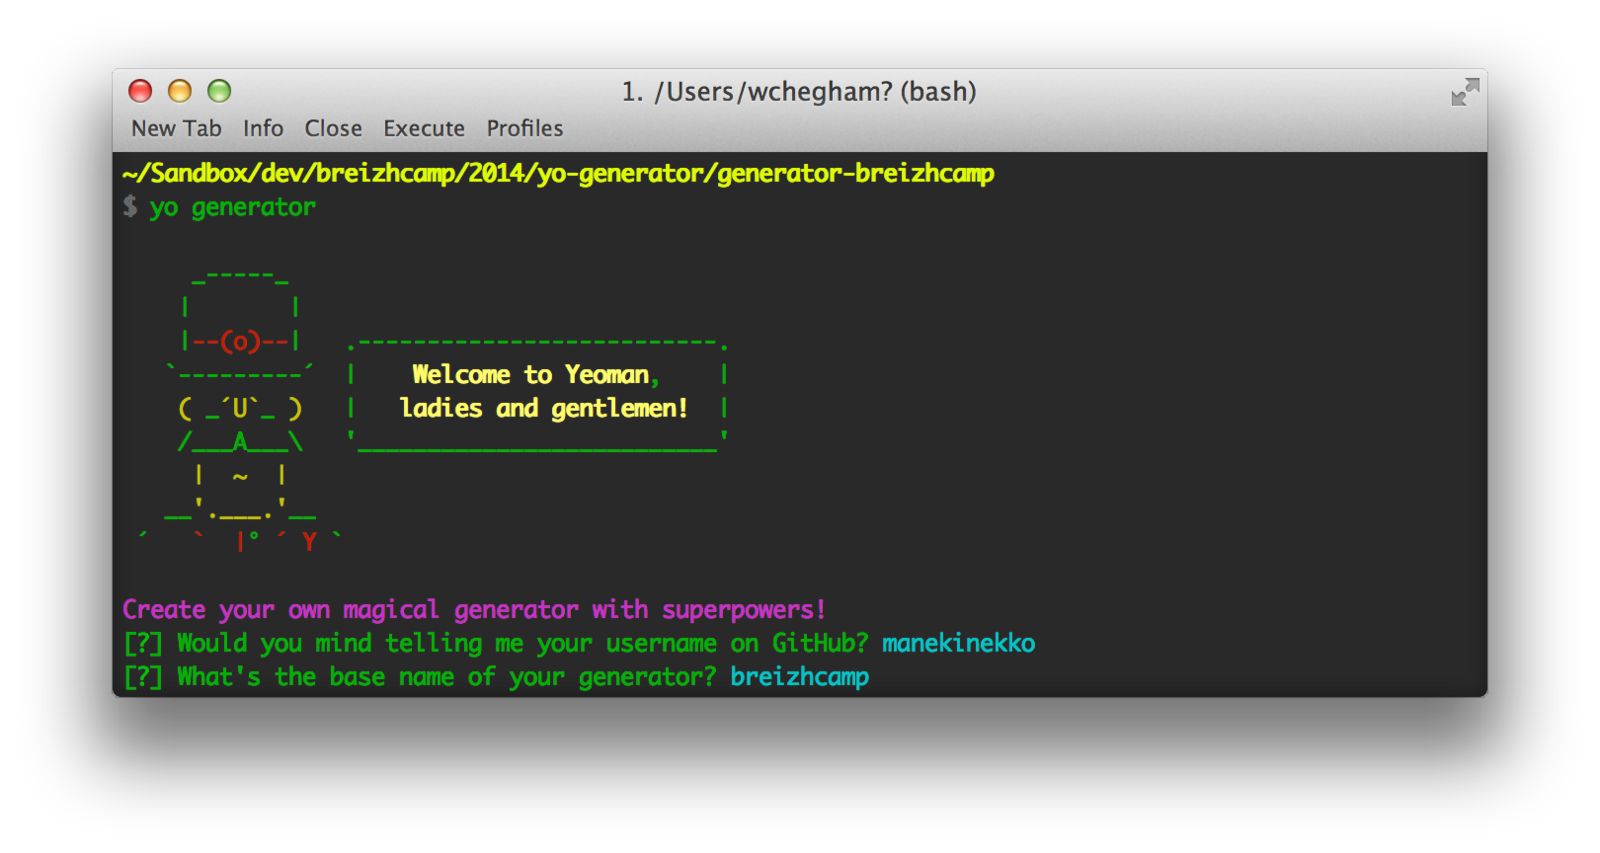This screenshot has width=1600, height=853.
Task: Click the red close window button
Action: (x=140, y=91)
